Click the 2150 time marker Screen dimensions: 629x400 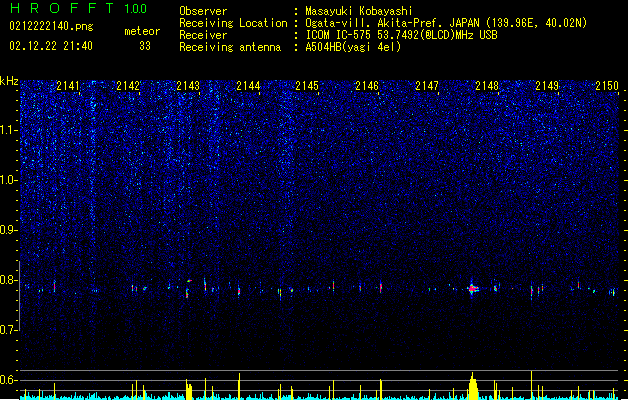pos(607,86)
